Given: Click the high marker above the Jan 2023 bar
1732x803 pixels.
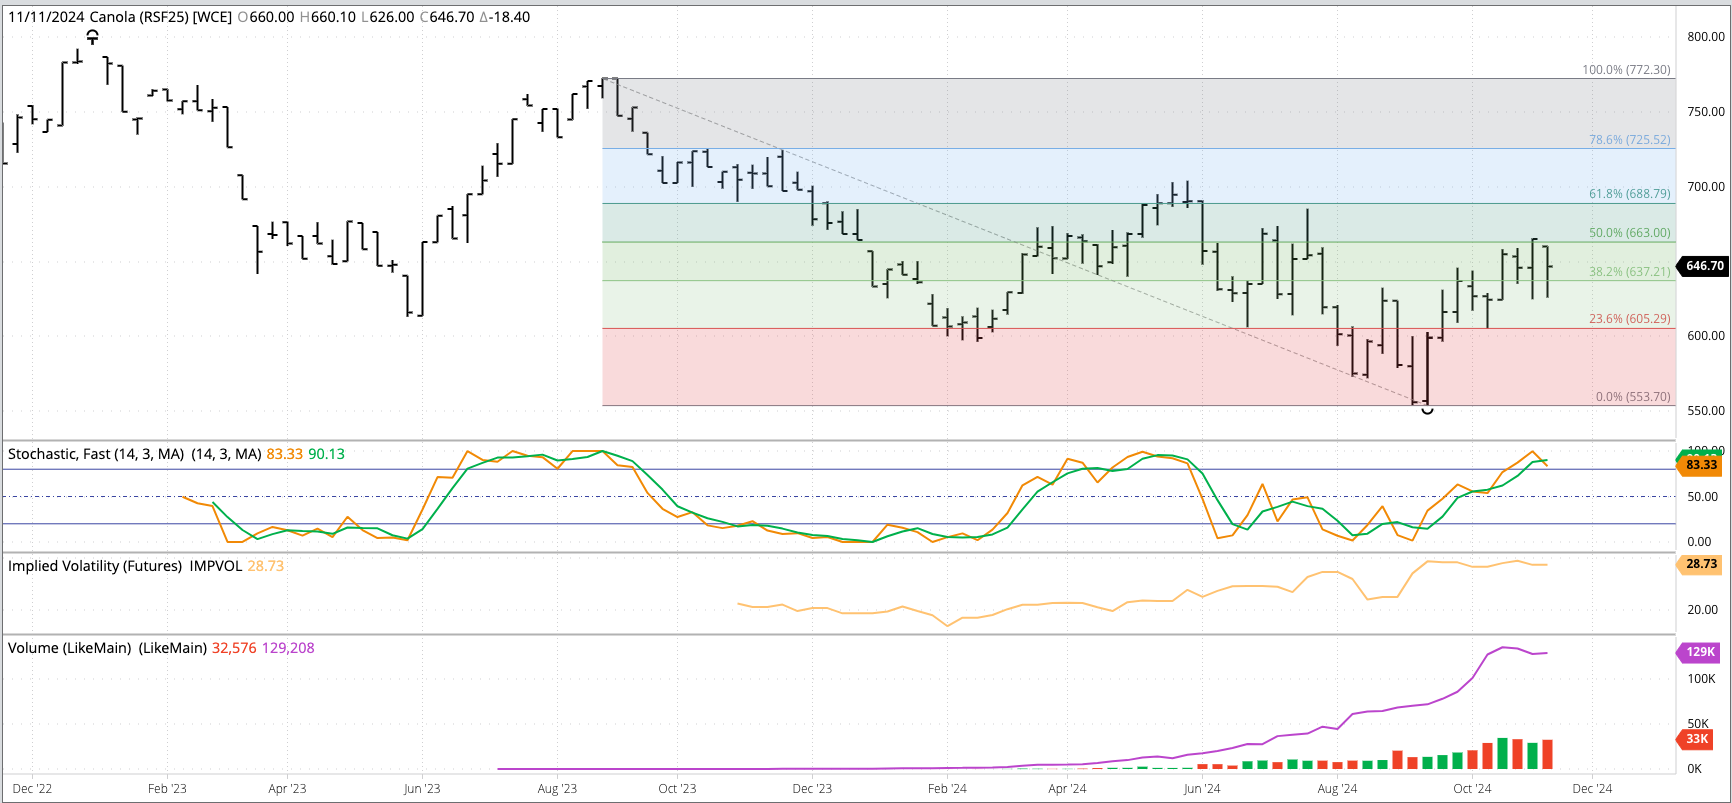Looking at the screenshot, I should coord(92,36).
